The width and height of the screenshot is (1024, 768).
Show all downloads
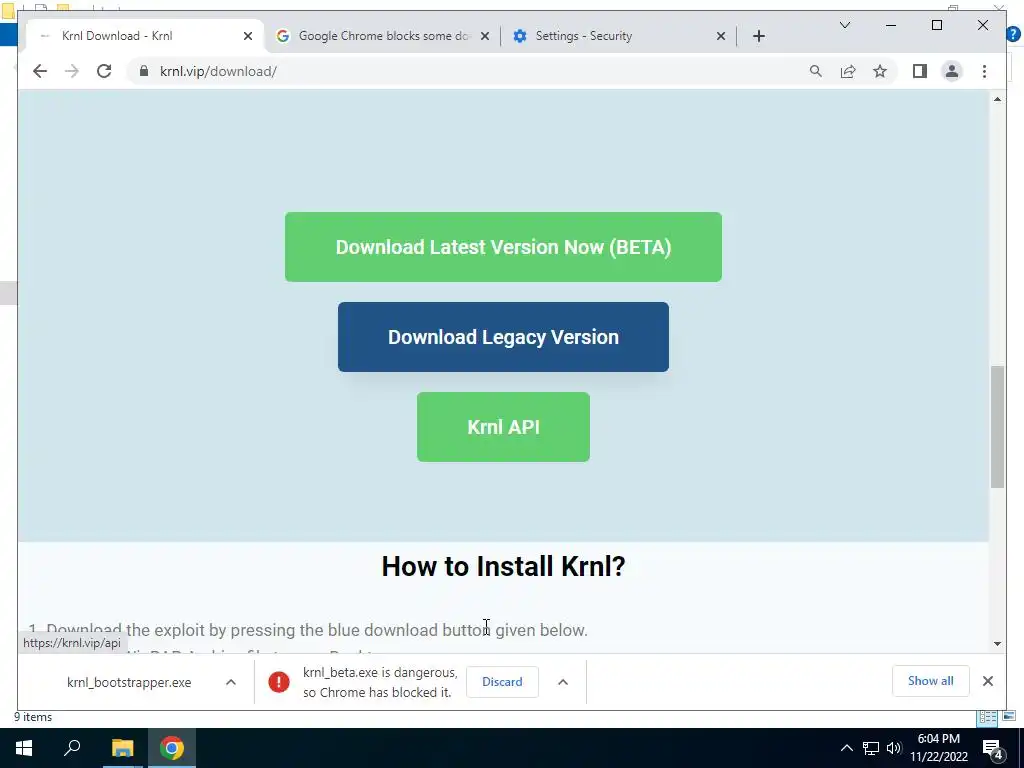click(930, 681)
